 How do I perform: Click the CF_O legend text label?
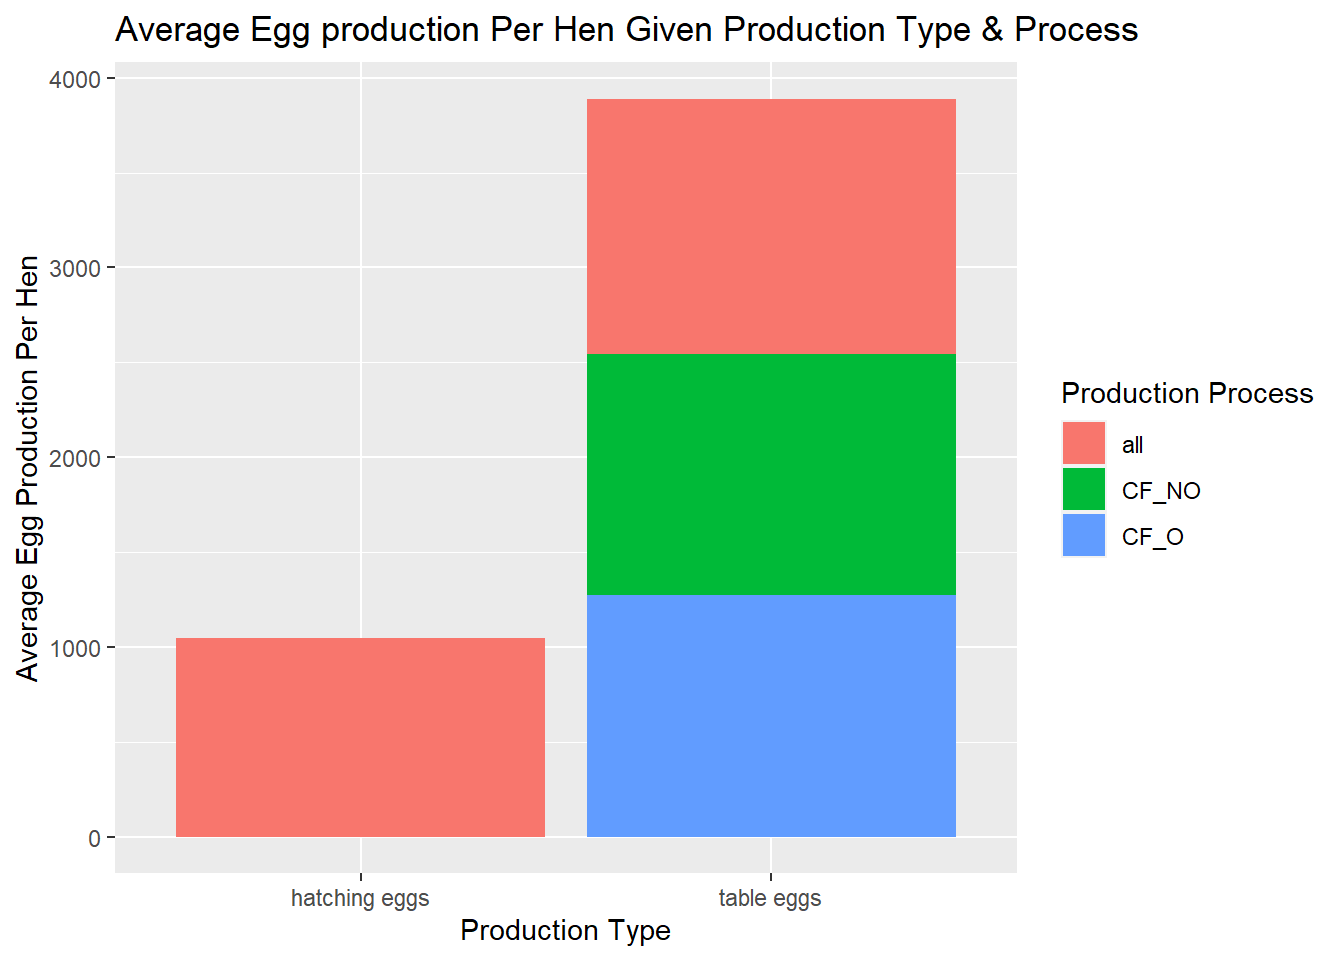click(1153, 537)
